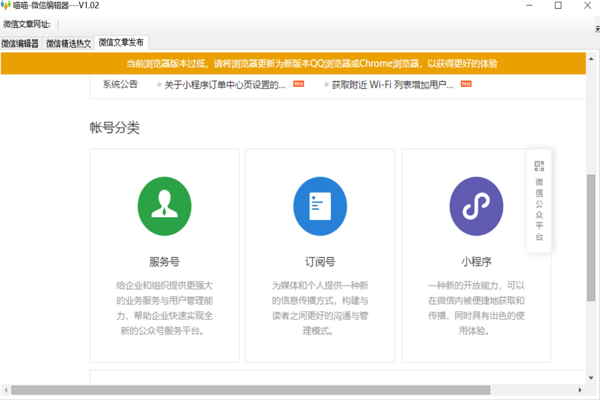600x400 pixels.
Task: Click the app logo in the title bar
Action: point(7,7)
